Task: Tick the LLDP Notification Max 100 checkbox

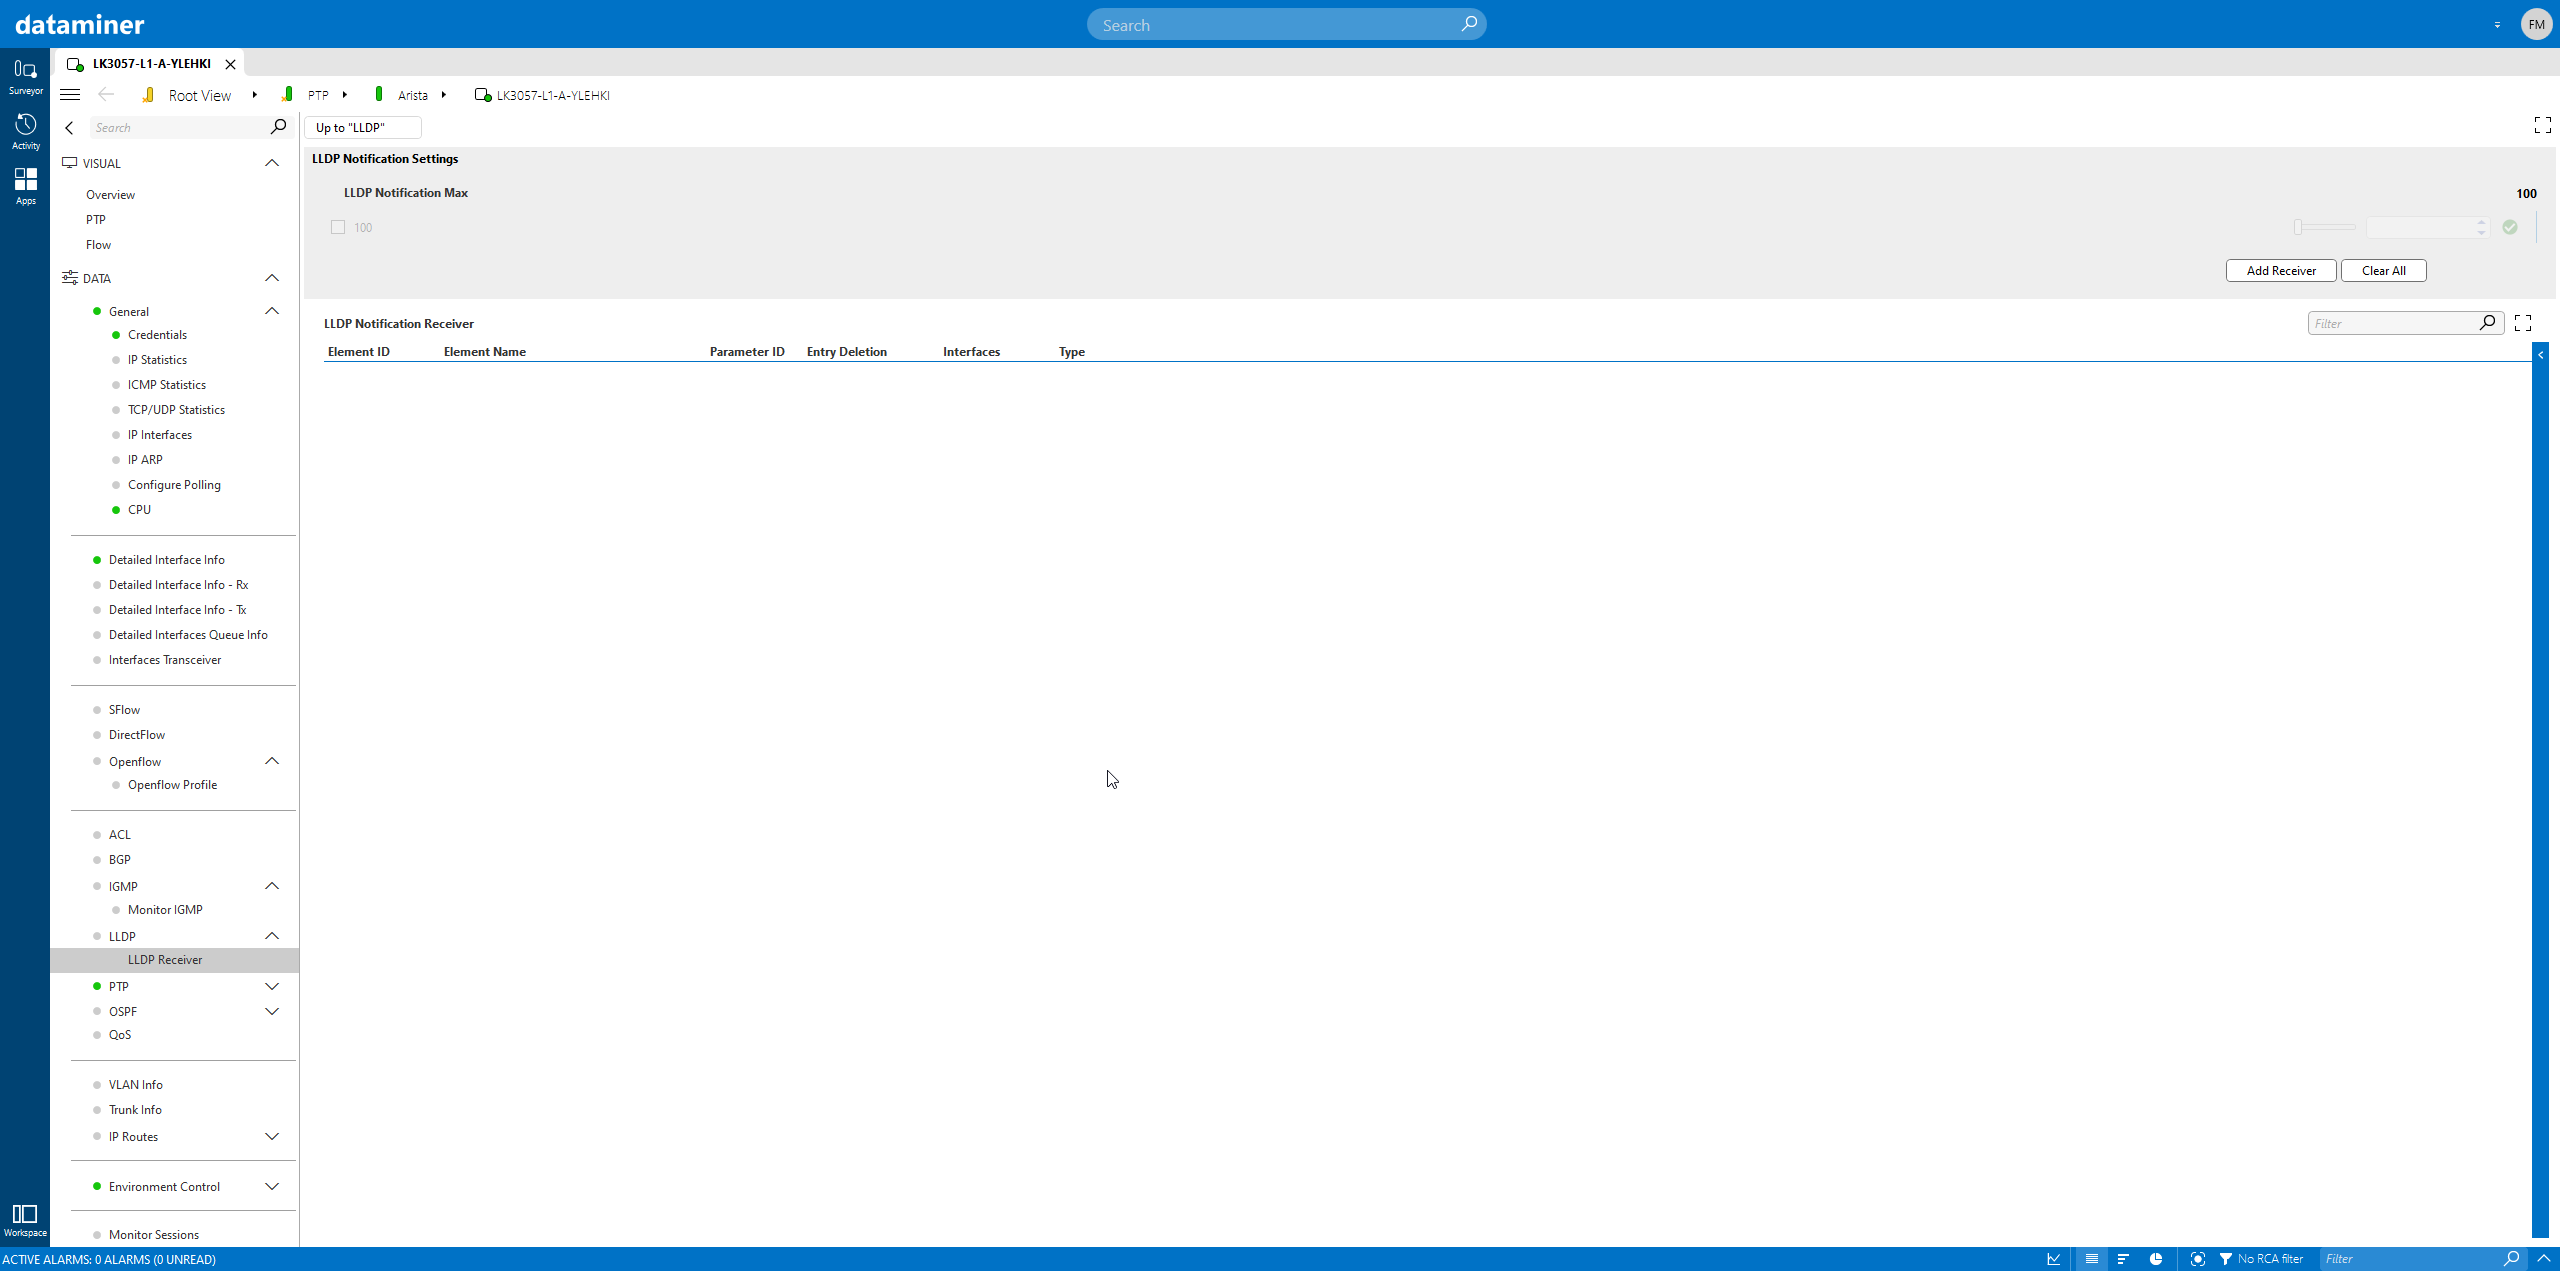Action: [x=338, y=227]
